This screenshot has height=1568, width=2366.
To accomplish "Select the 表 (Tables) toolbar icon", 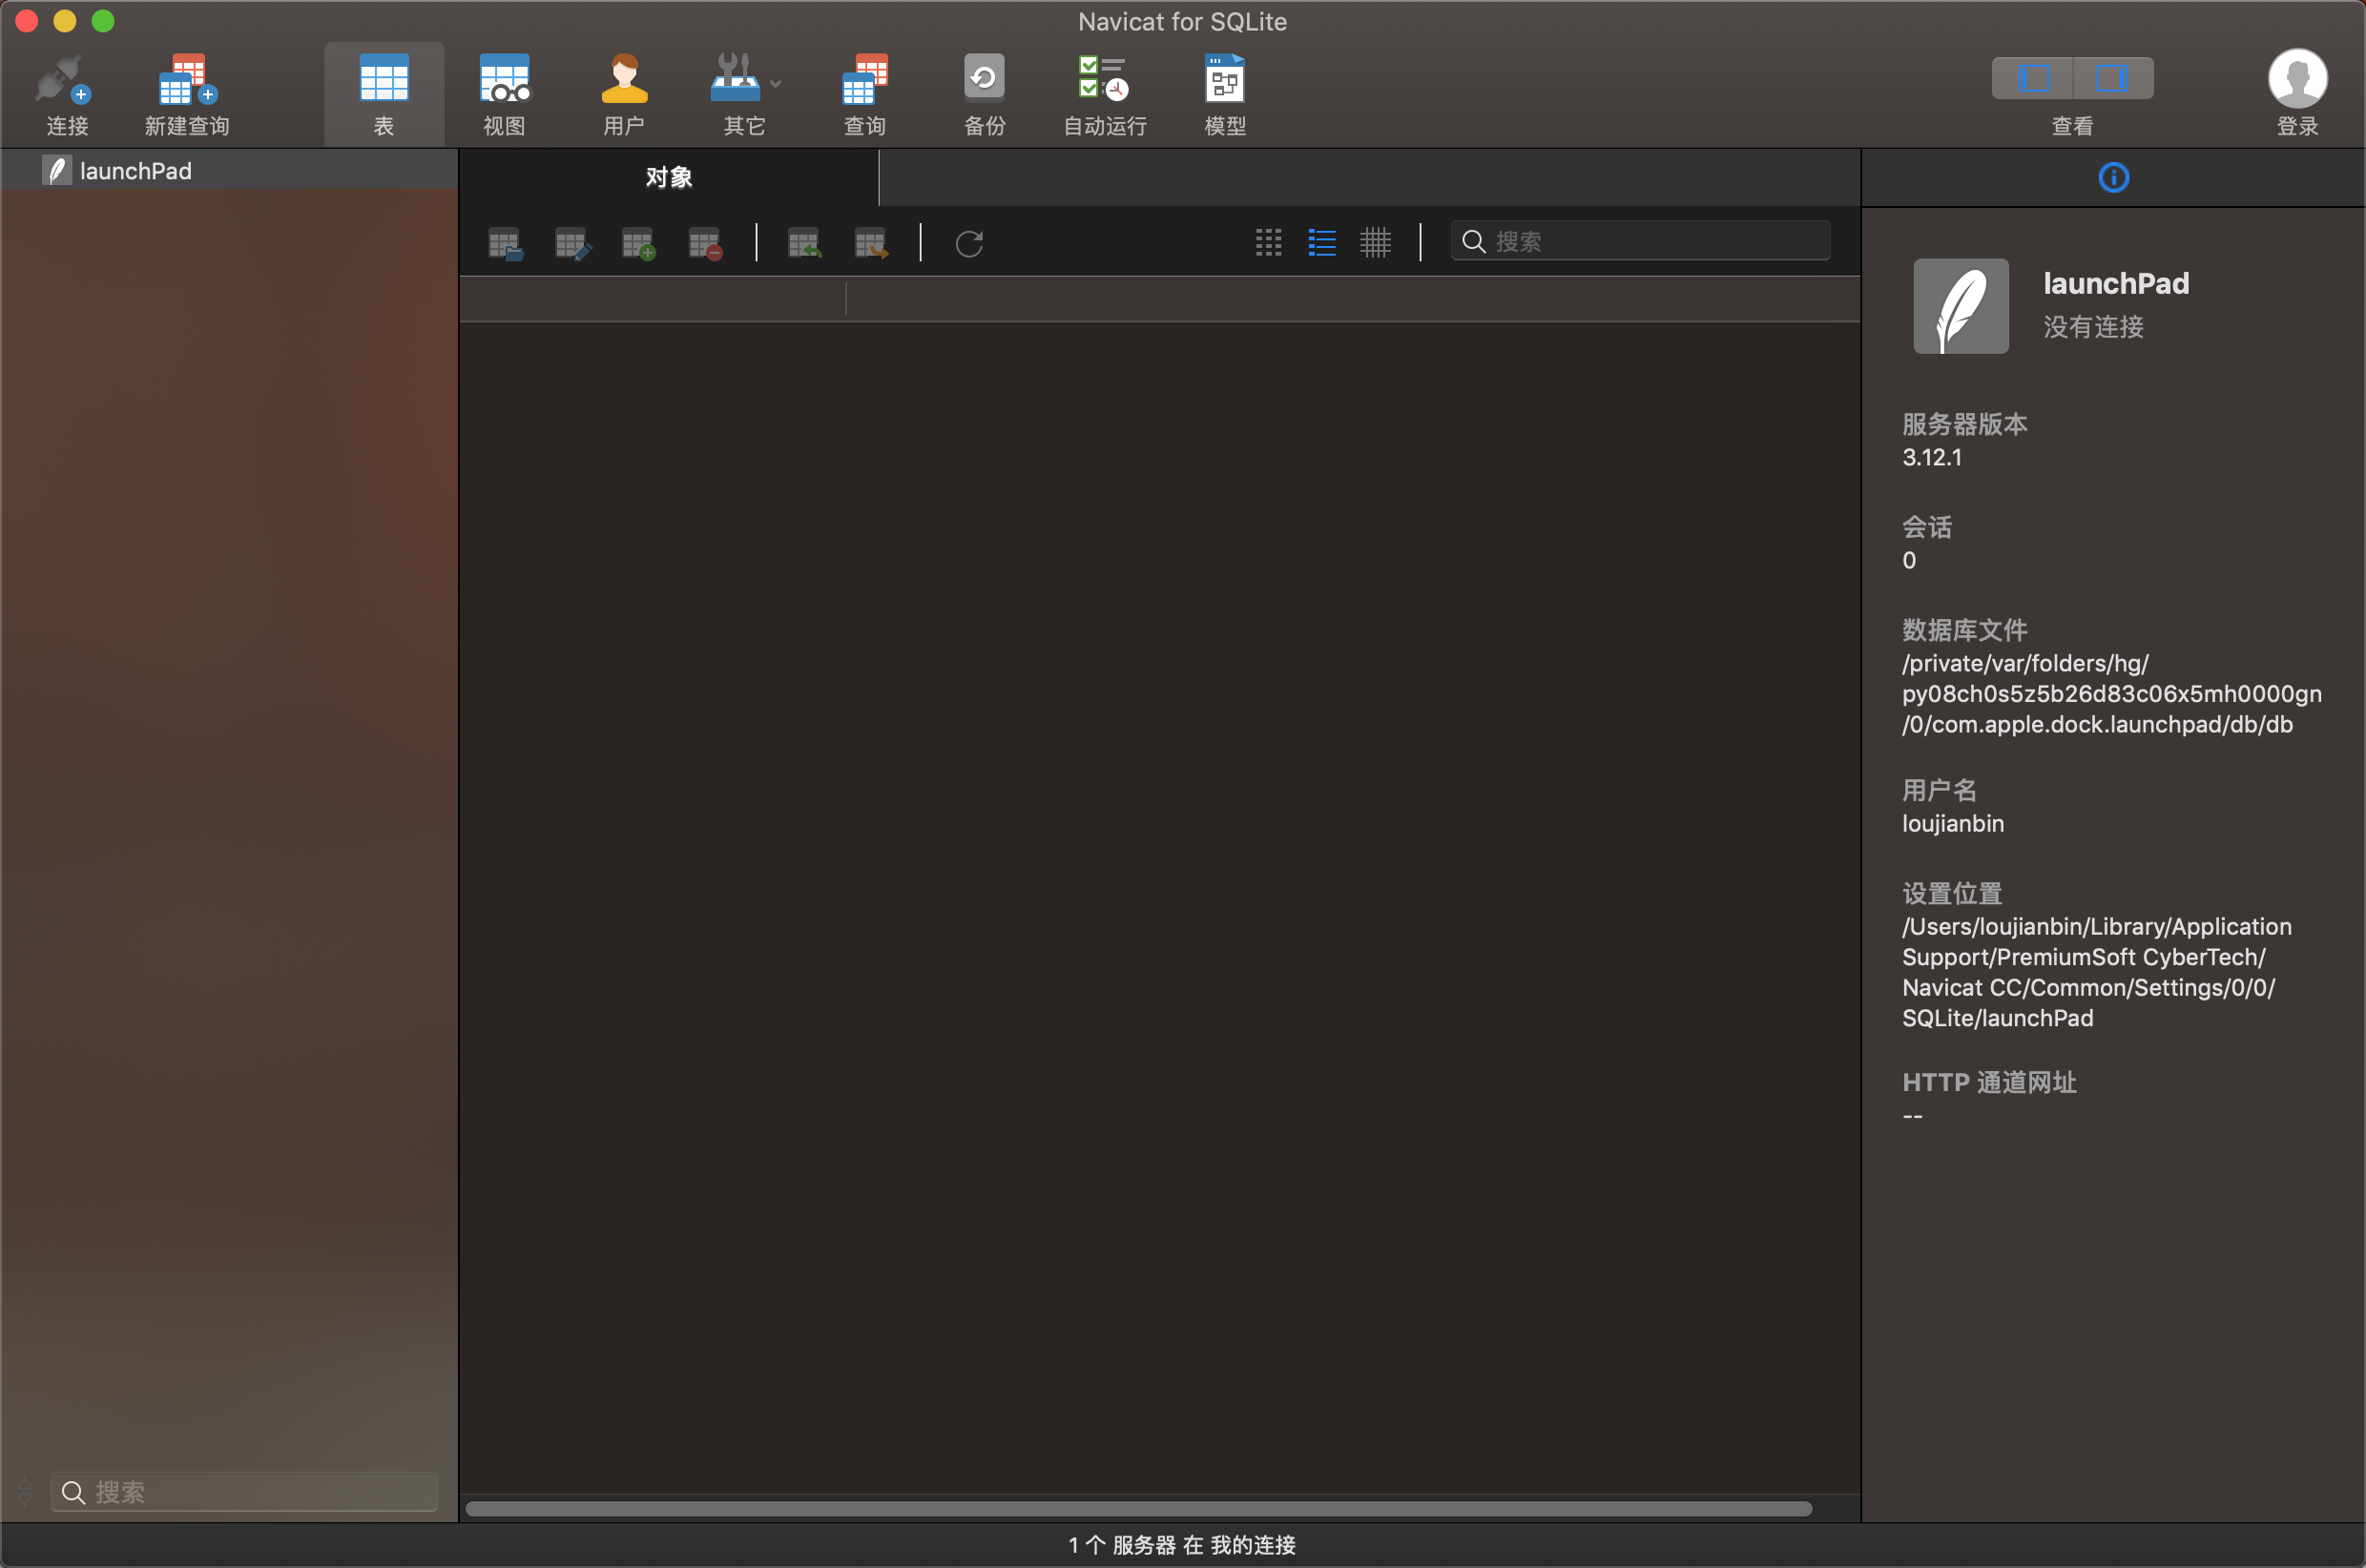I will point(384,79).
